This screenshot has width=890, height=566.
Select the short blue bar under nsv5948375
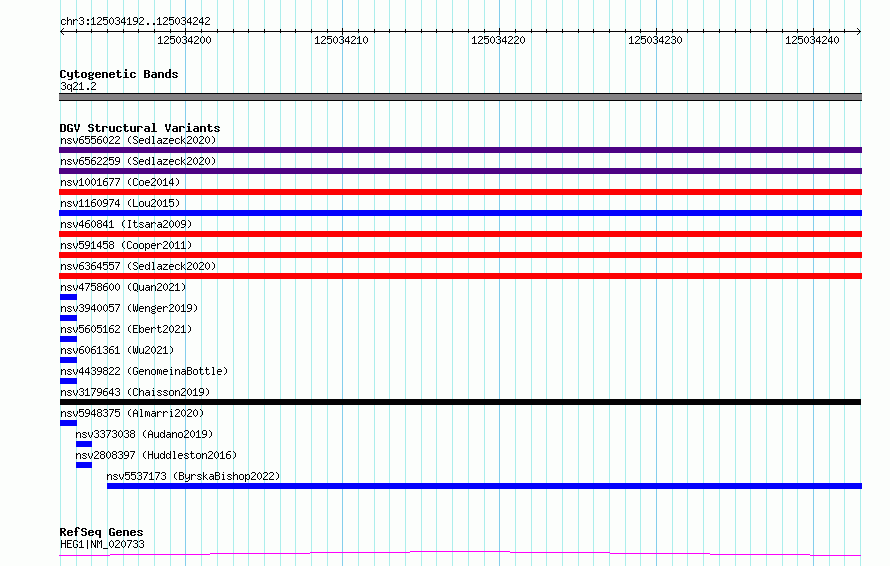[68, 423]
